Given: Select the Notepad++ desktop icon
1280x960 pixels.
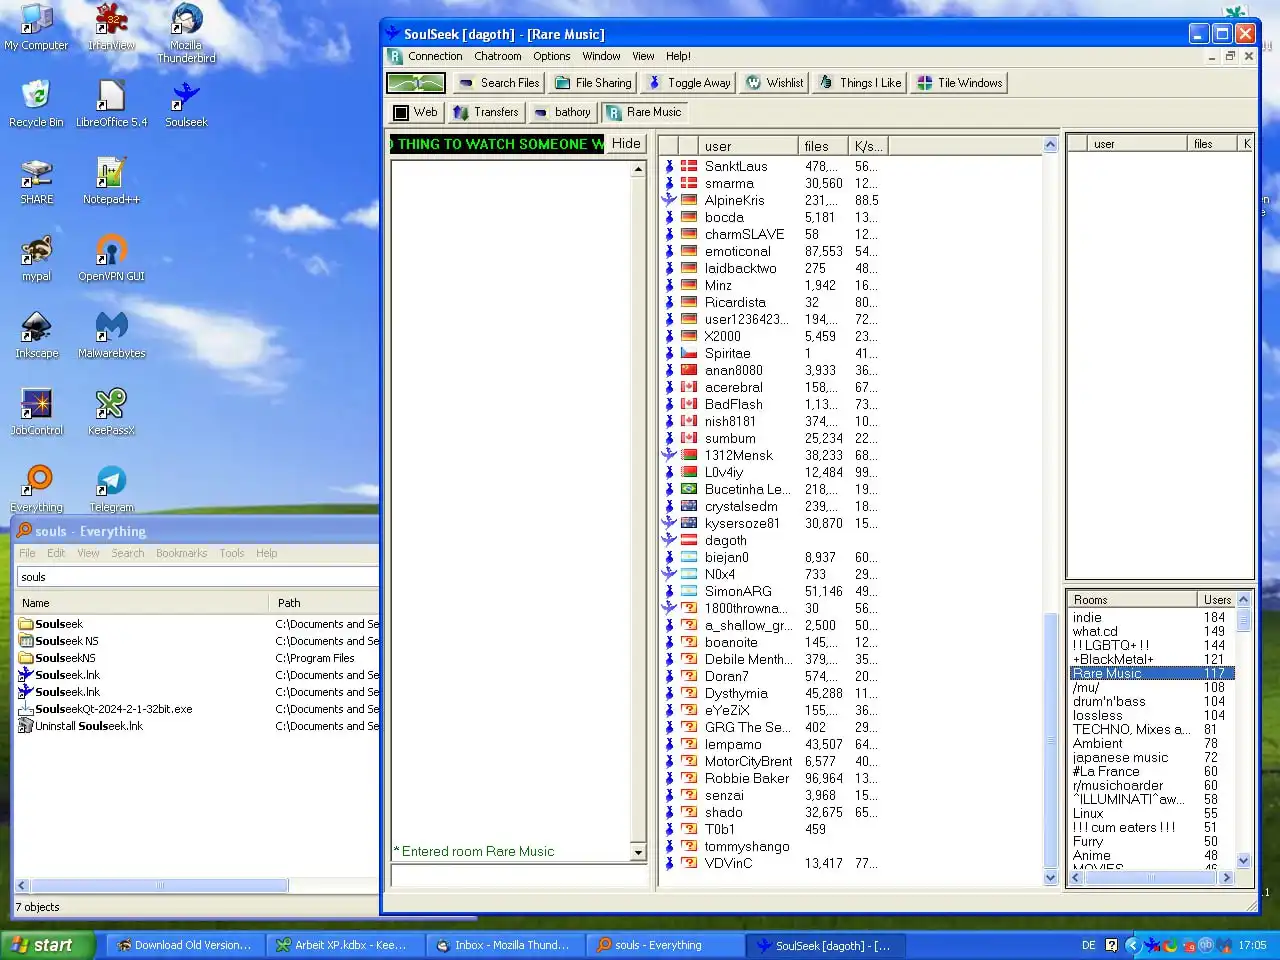Looking at the screenshot, I should [x=111, y=181].
